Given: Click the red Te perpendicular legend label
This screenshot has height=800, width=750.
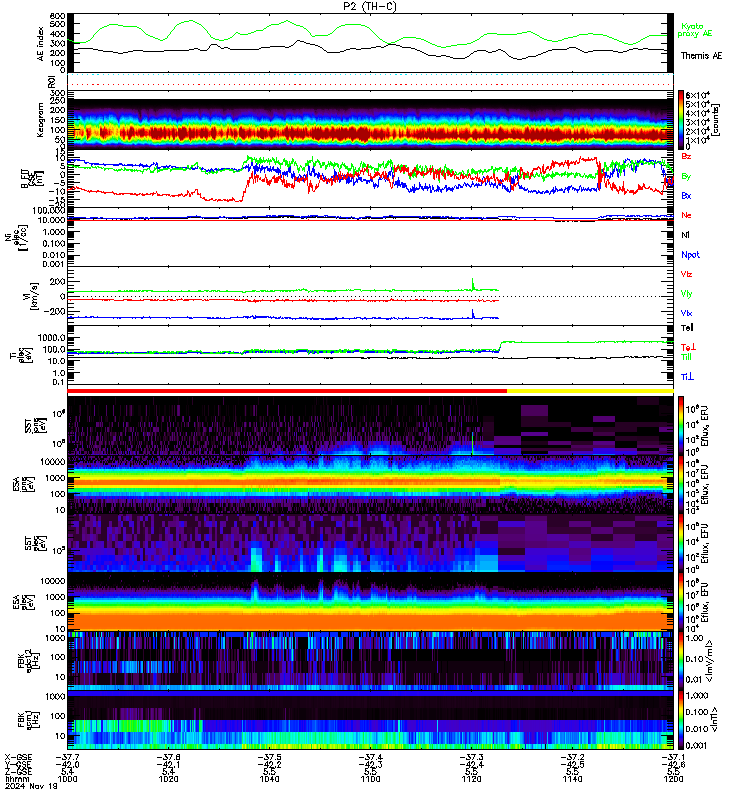Looking at the screenshot, I should [x=688, y=347].
